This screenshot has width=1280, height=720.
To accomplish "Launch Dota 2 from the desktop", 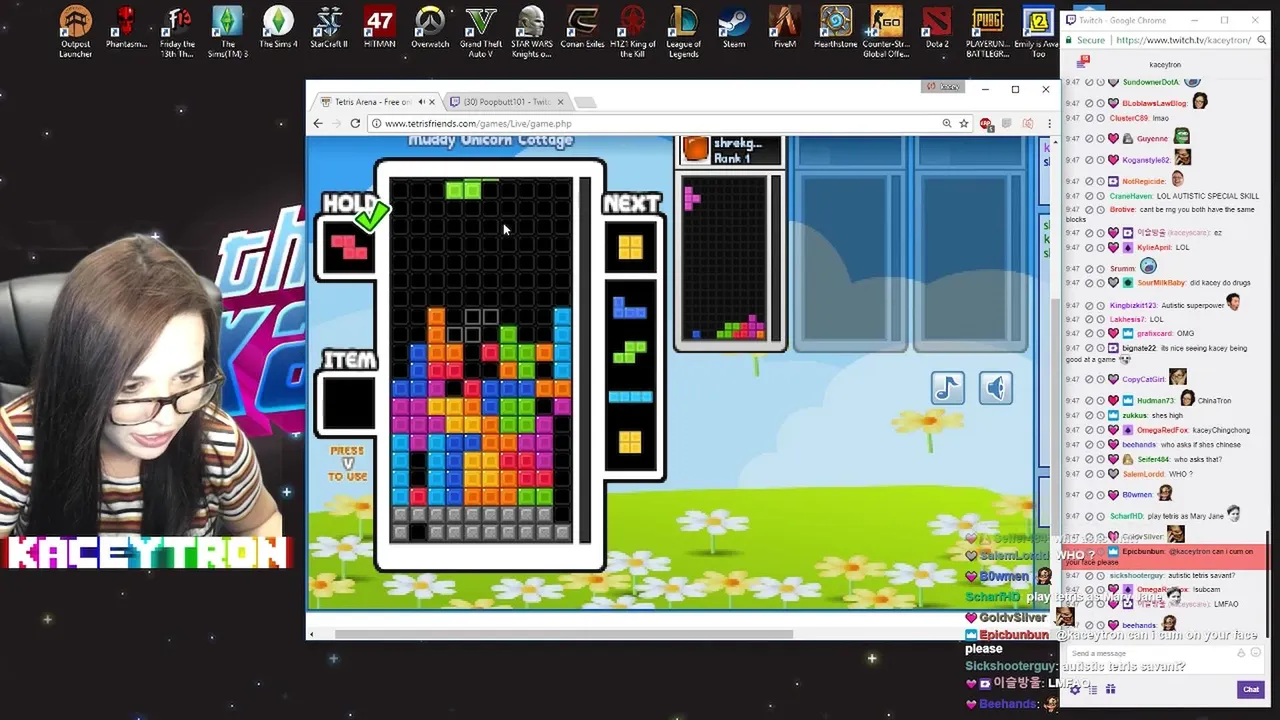I will pyautogui.click(x=937, y=28).
